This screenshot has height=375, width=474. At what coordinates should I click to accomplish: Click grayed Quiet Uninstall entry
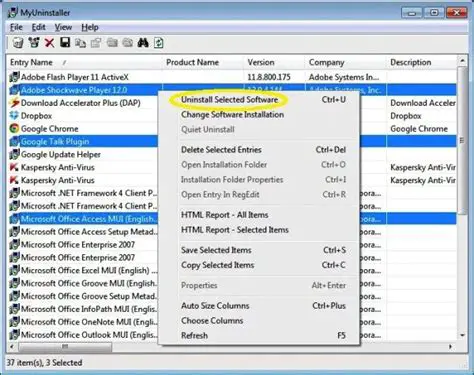208,130
